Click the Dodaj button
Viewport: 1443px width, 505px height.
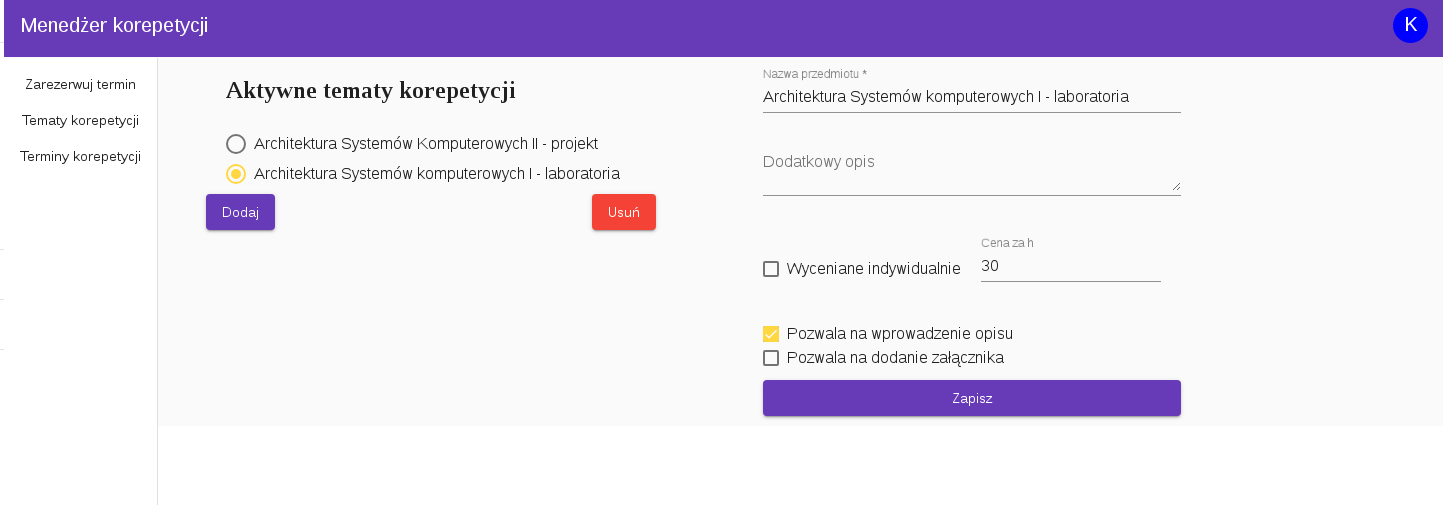(x=240, y=212)
